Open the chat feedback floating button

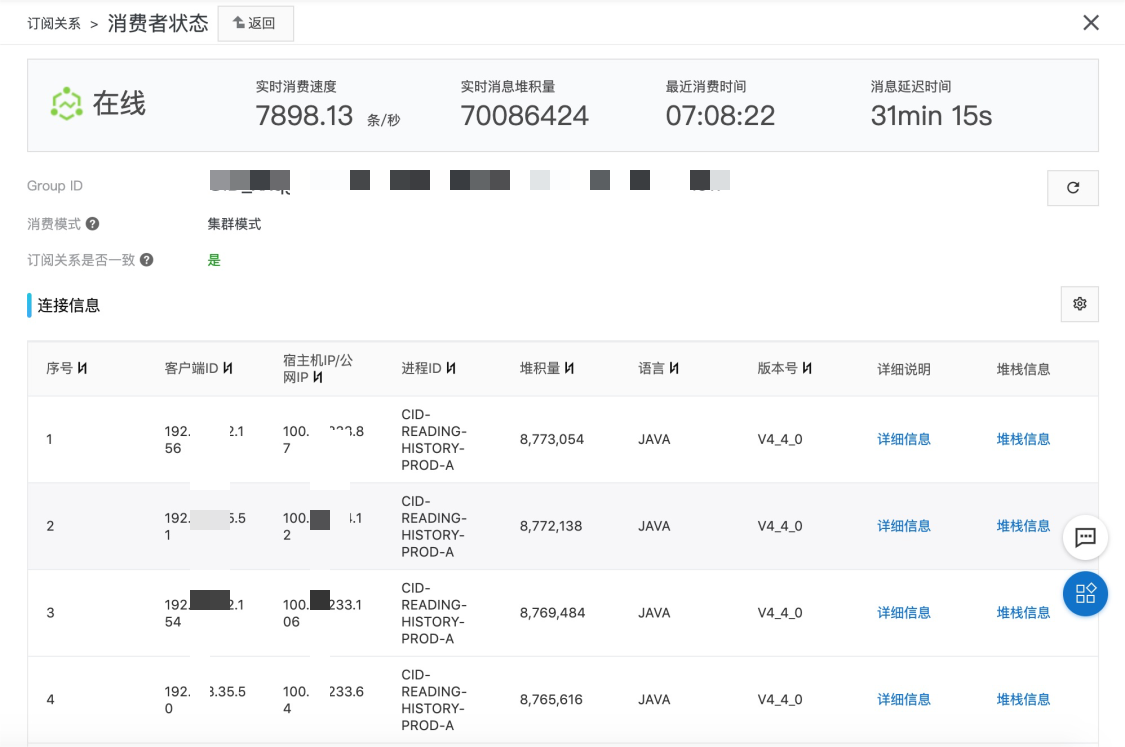[1085, 537]
